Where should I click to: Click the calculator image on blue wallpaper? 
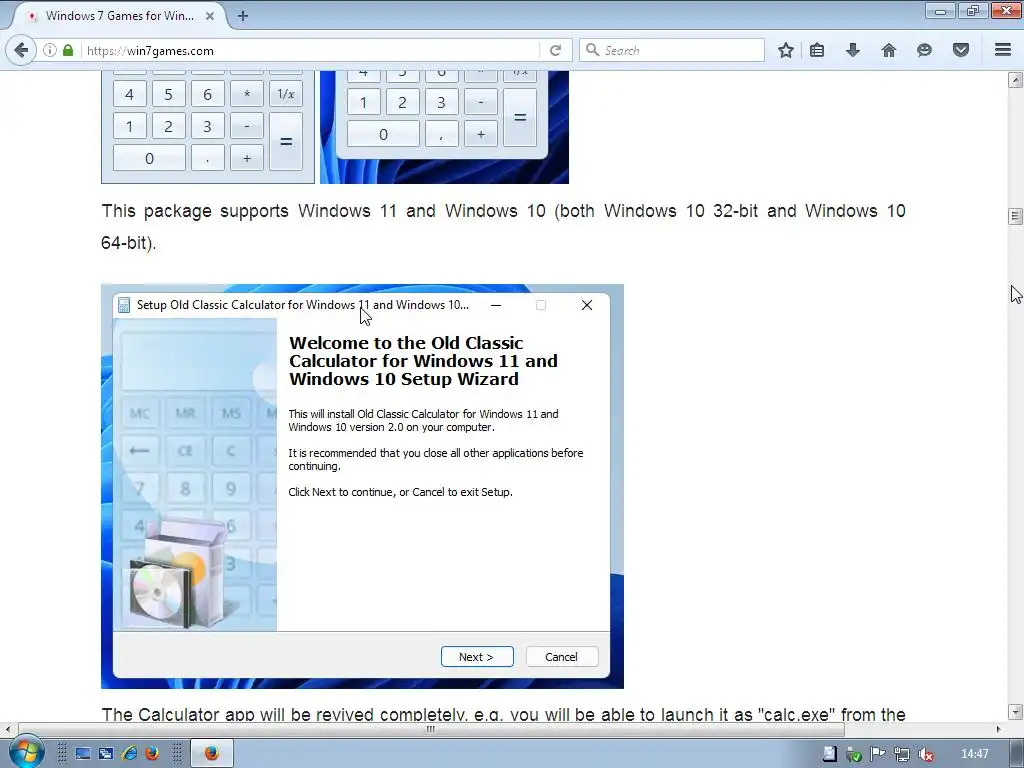pyautogui.click(x=444, y=127)
